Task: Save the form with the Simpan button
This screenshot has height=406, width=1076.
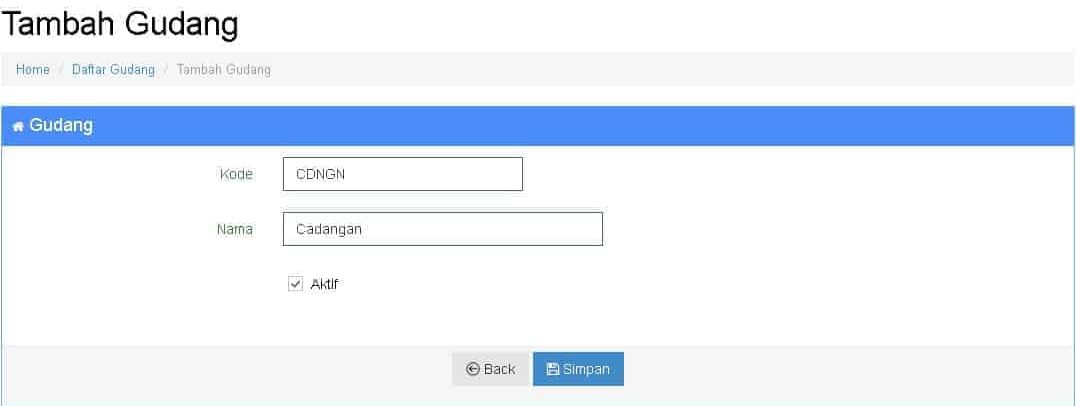Action: [578, 369]
